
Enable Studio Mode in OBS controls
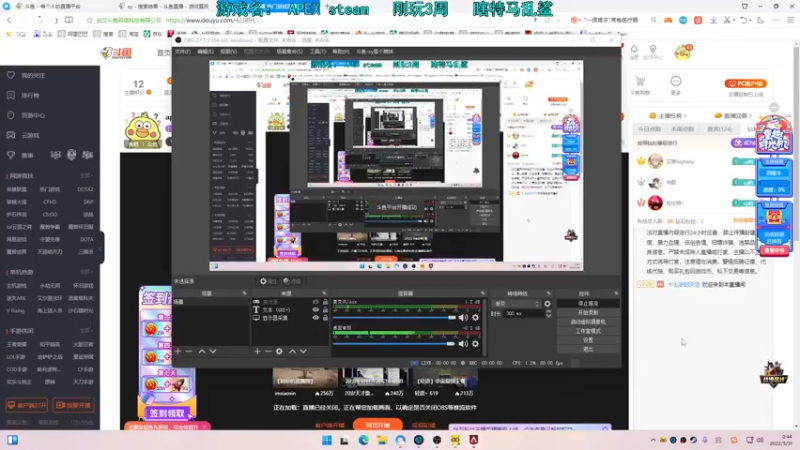click(x=588, y=331)
